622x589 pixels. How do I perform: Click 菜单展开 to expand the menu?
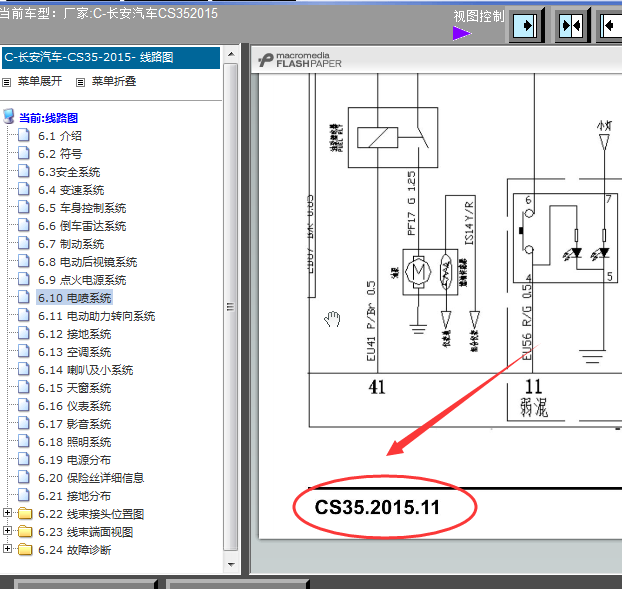tap(40, 81)
